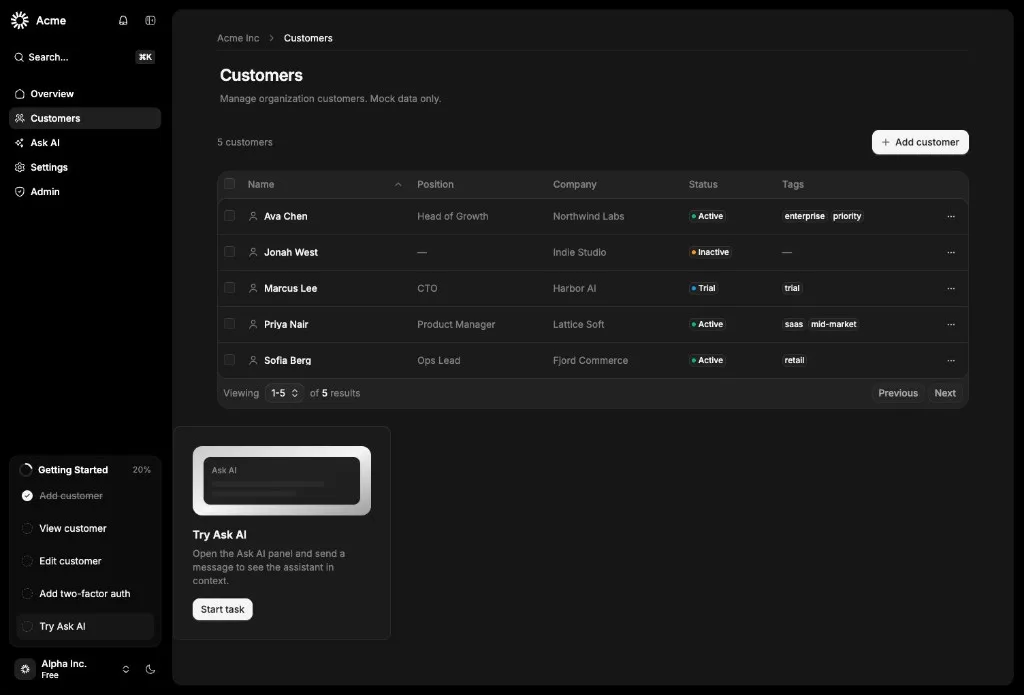
Task: Click the Settings gear icon
Action: pyautogui.click(x=20, y=167)
